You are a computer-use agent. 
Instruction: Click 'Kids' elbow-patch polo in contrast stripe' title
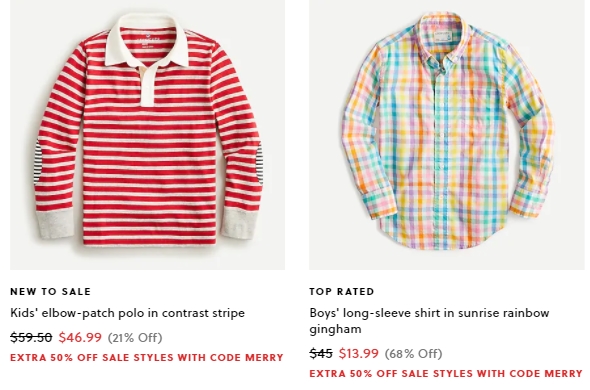click(x=128, y=313)
